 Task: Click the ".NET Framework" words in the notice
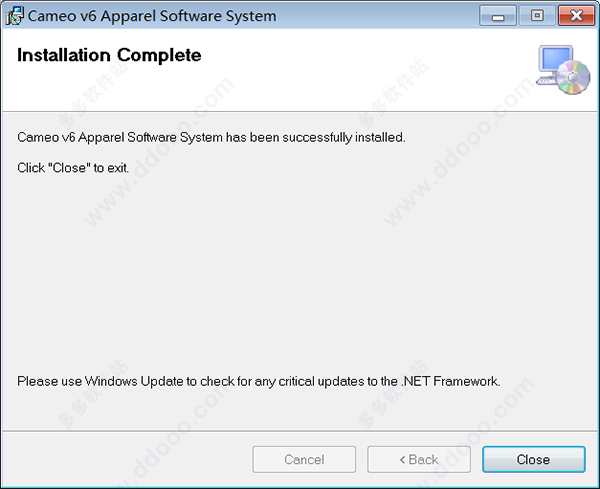(450, 381)
